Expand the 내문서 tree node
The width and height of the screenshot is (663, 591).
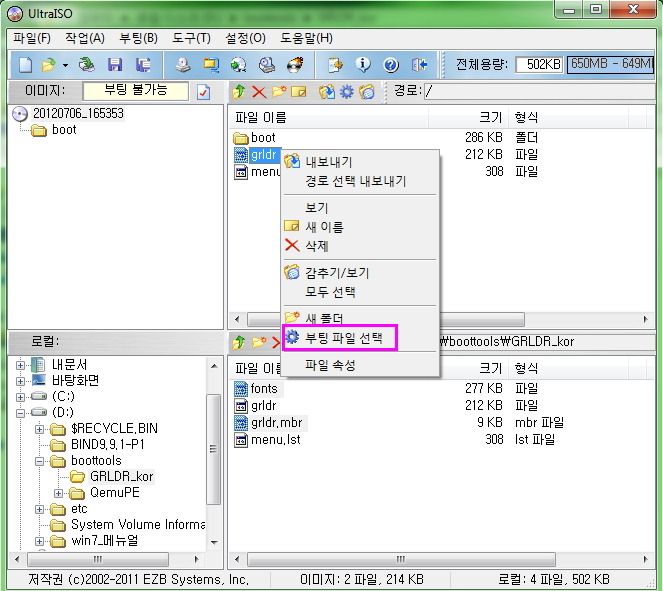[20, 365]
